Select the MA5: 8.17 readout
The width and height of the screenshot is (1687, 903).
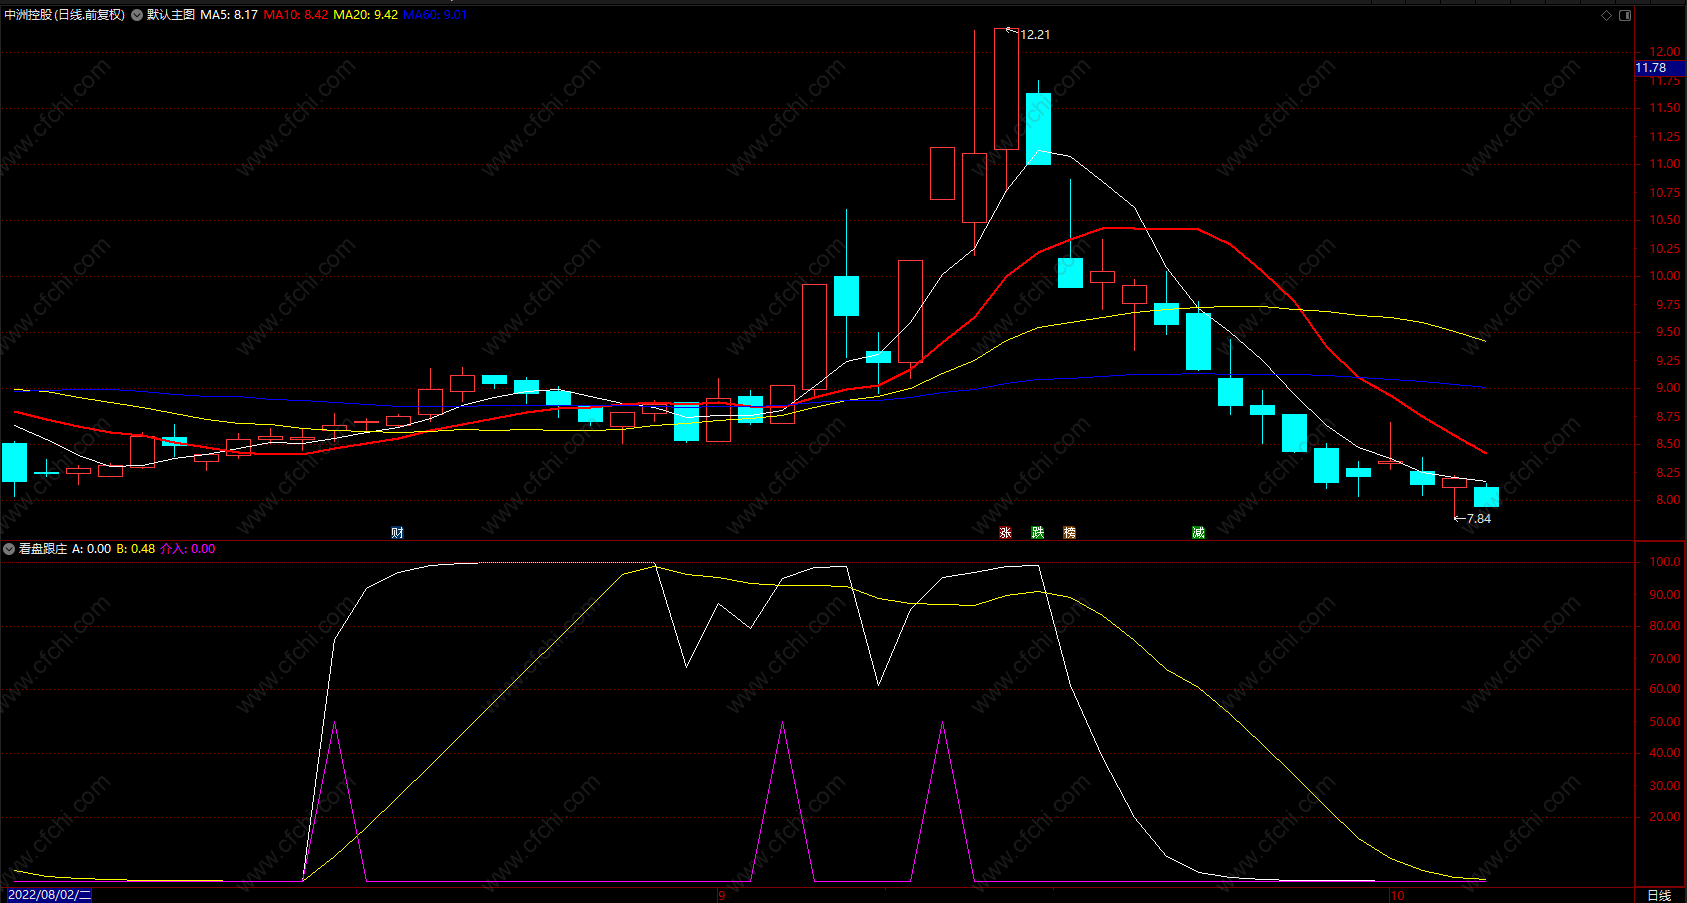(229, 15)
